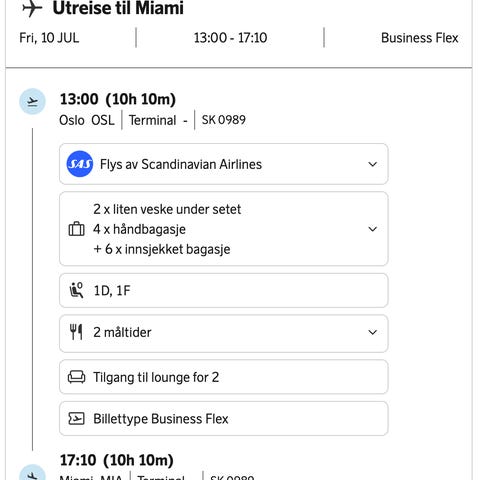480x480 pixels.
Task: Click the 13:00 - 17:10 time summary
Action: (230, 38)
